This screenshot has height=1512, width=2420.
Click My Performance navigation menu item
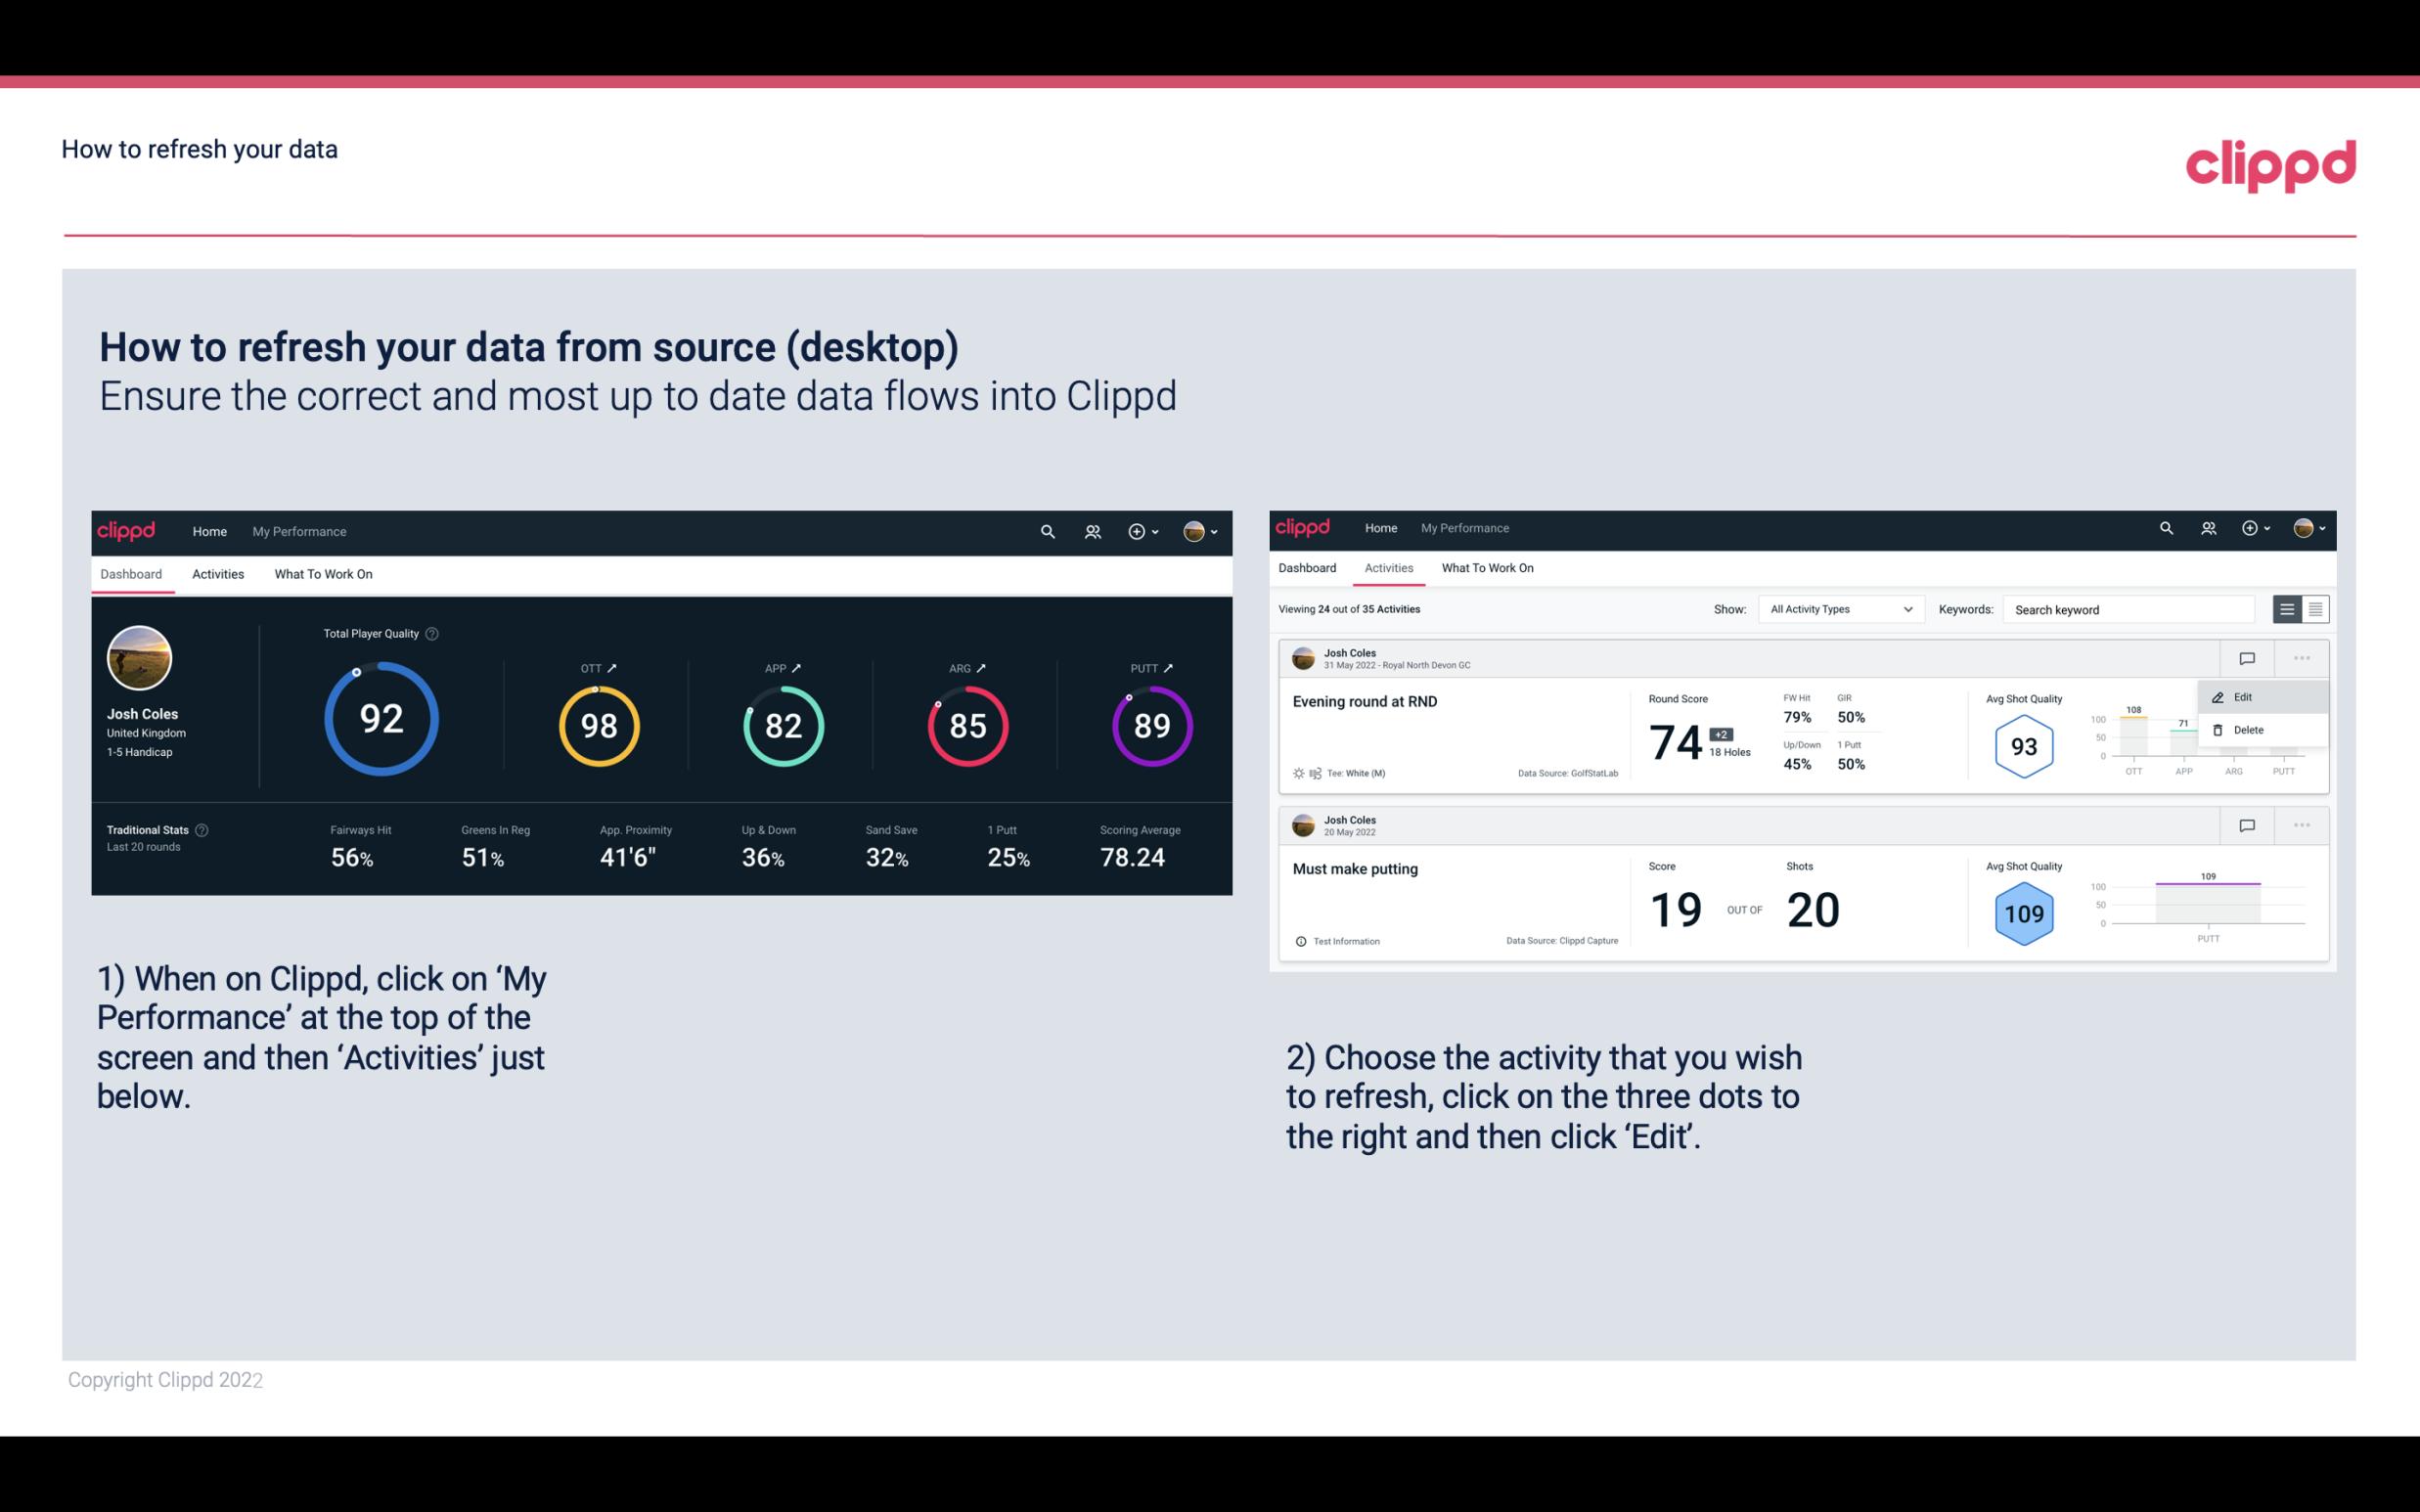click(x=298, y=529)
